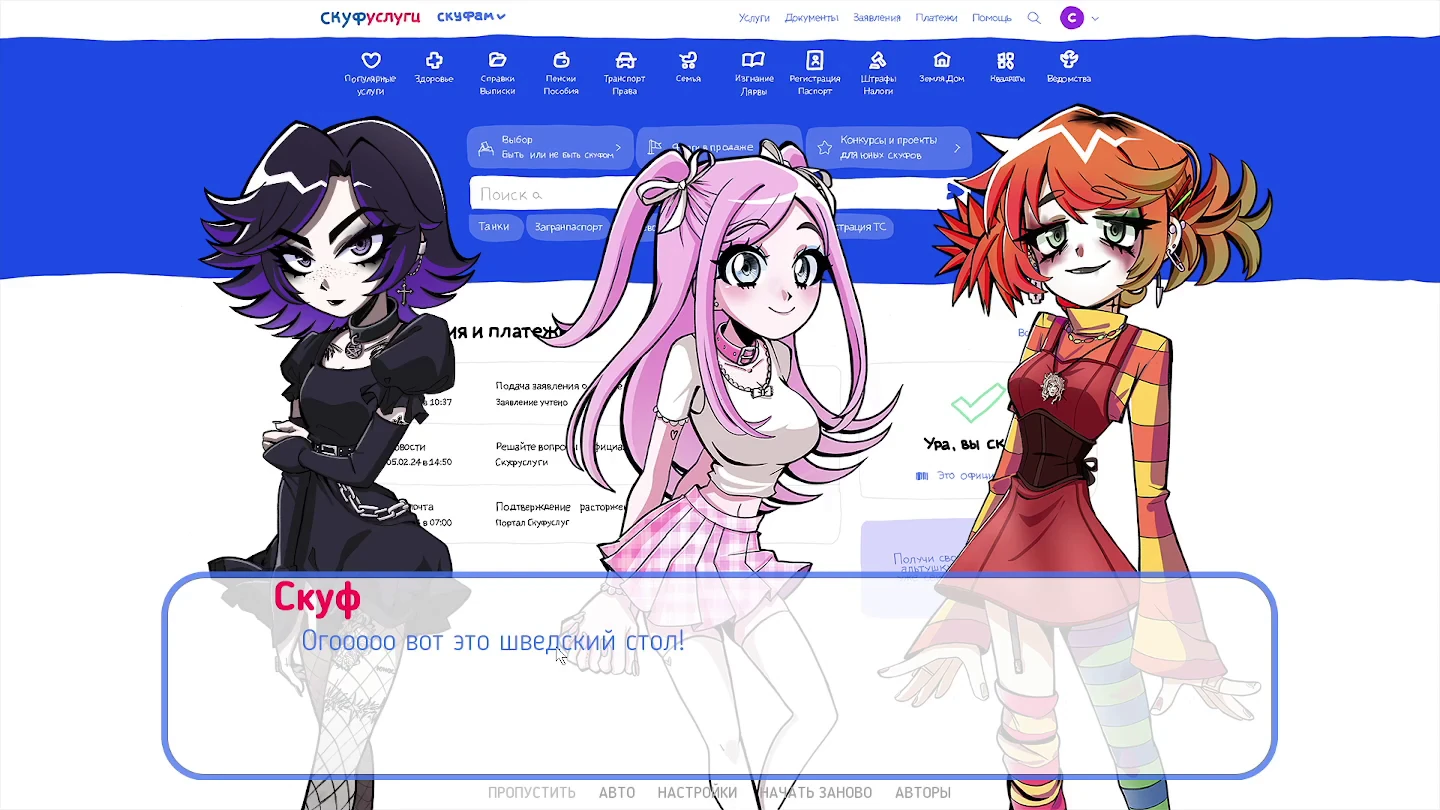Open the Здоровье cross icon
This screenshot has width=1440, height=810.
pos(434,60)
